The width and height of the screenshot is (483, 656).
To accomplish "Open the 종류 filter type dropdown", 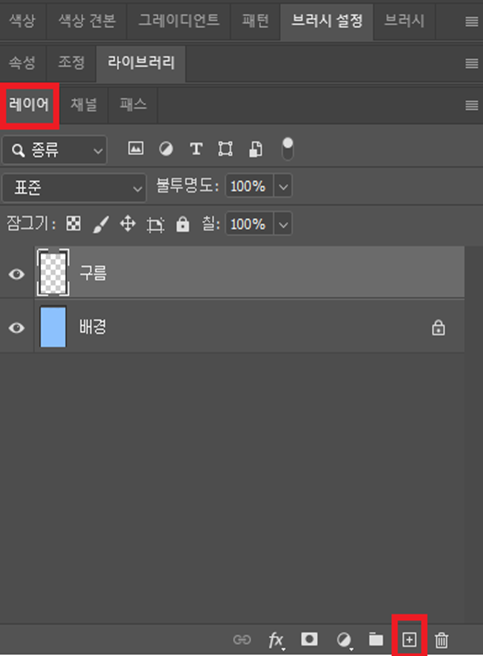I will click(x=54, y=150).
